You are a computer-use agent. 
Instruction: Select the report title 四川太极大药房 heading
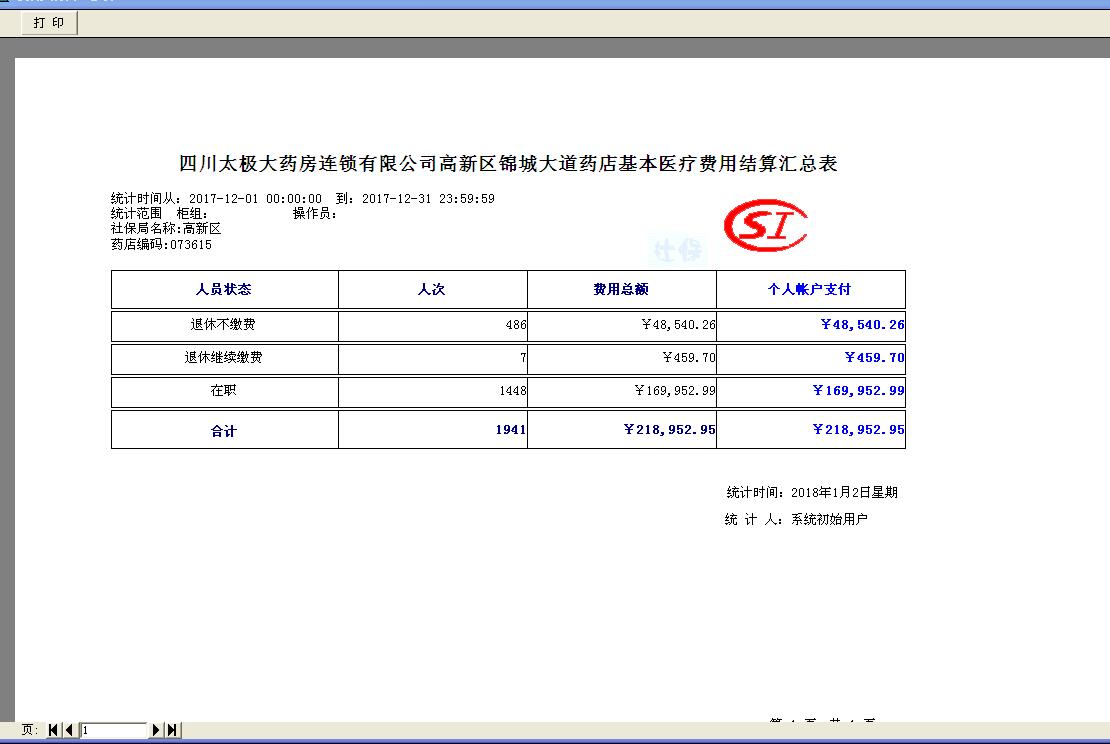(508, 164)
